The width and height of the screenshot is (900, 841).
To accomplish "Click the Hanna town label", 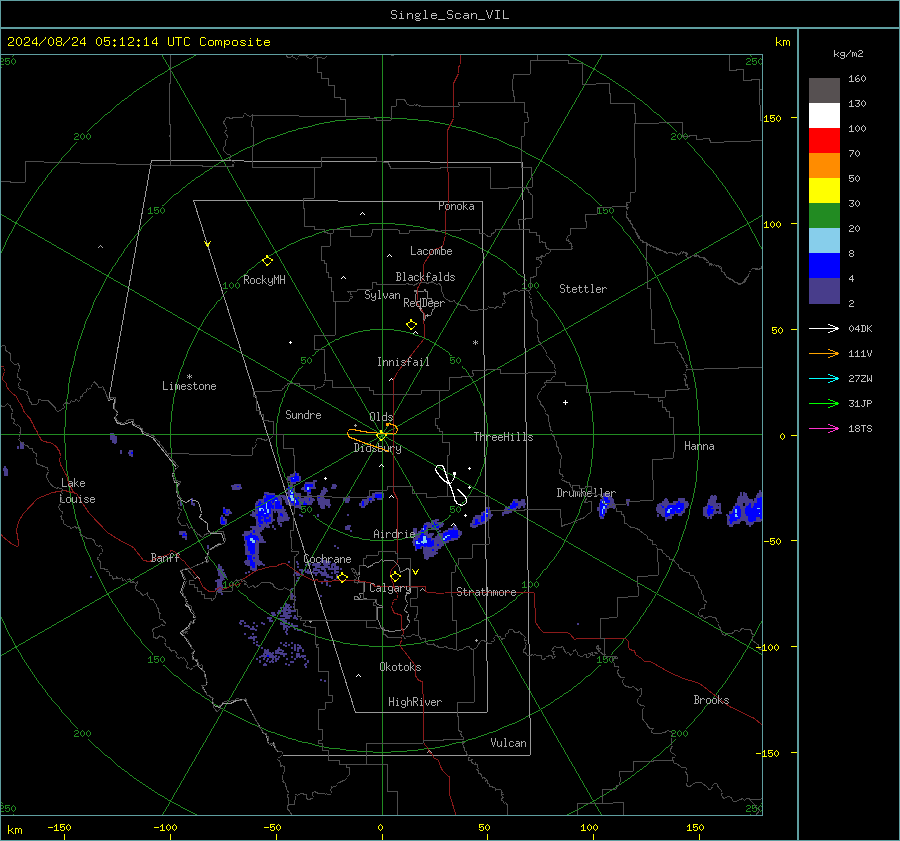I will pyautogui.click(x=699, y=446).
